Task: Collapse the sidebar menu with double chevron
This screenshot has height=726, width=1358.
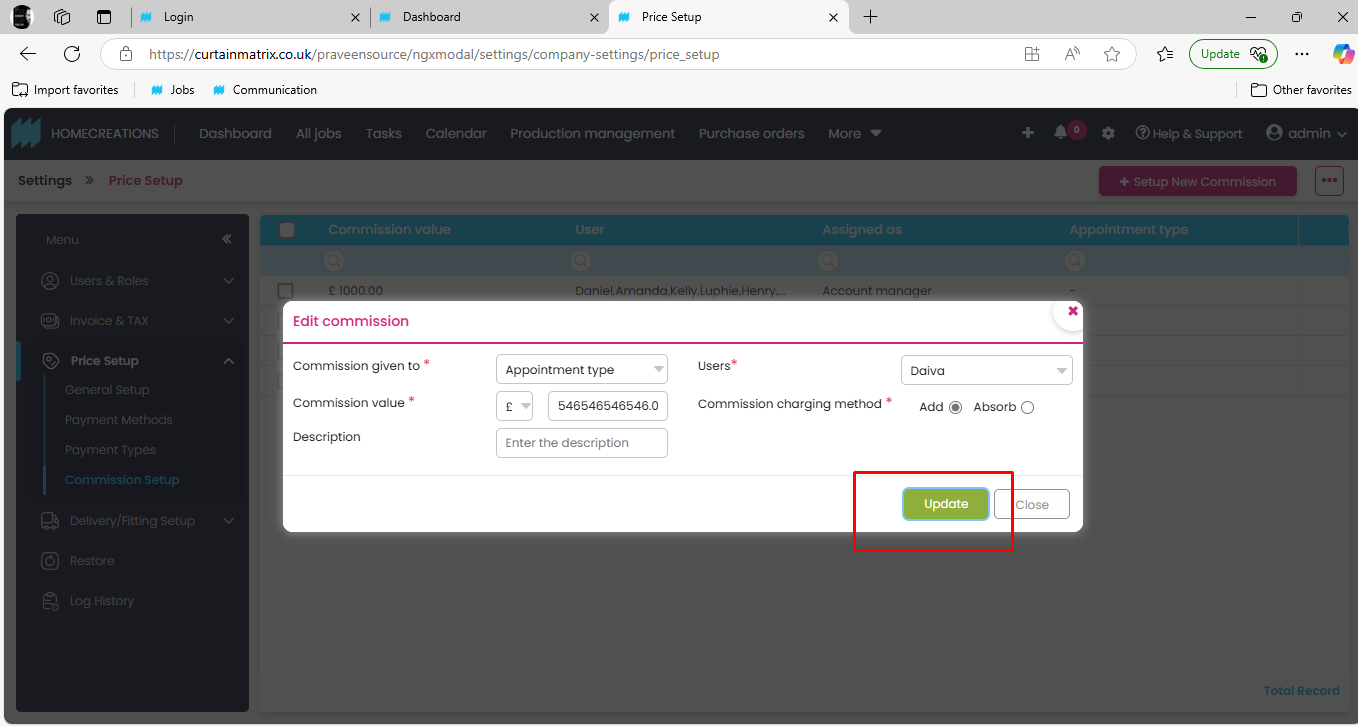Action: click(x=227, y=239)
